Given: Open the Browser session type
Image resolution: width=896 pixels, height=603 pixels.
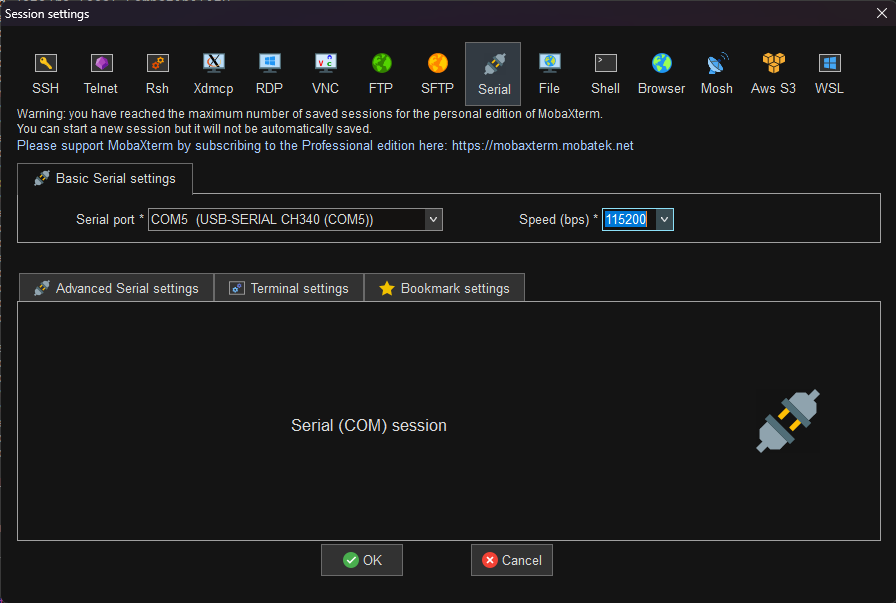Looking at the screenshot, I should tap(661, 74).
